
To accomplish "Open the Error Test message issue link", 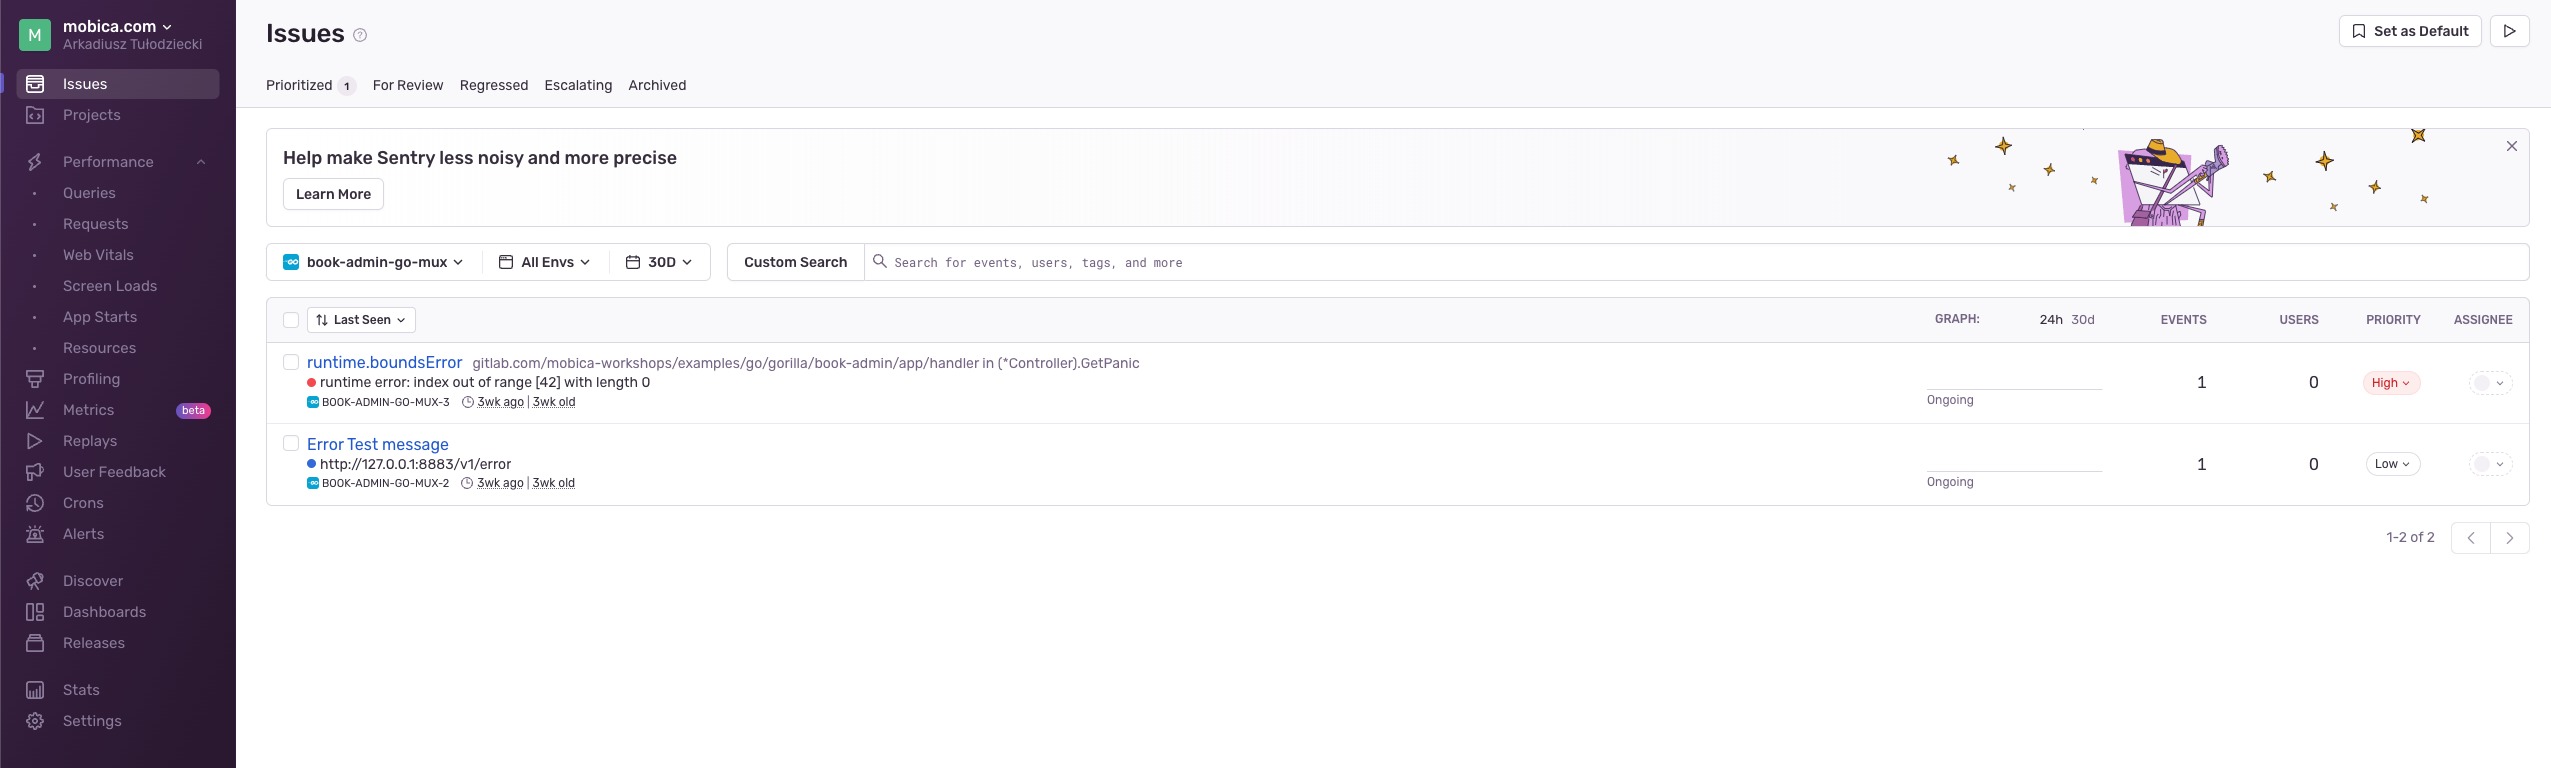I will 377,444.
